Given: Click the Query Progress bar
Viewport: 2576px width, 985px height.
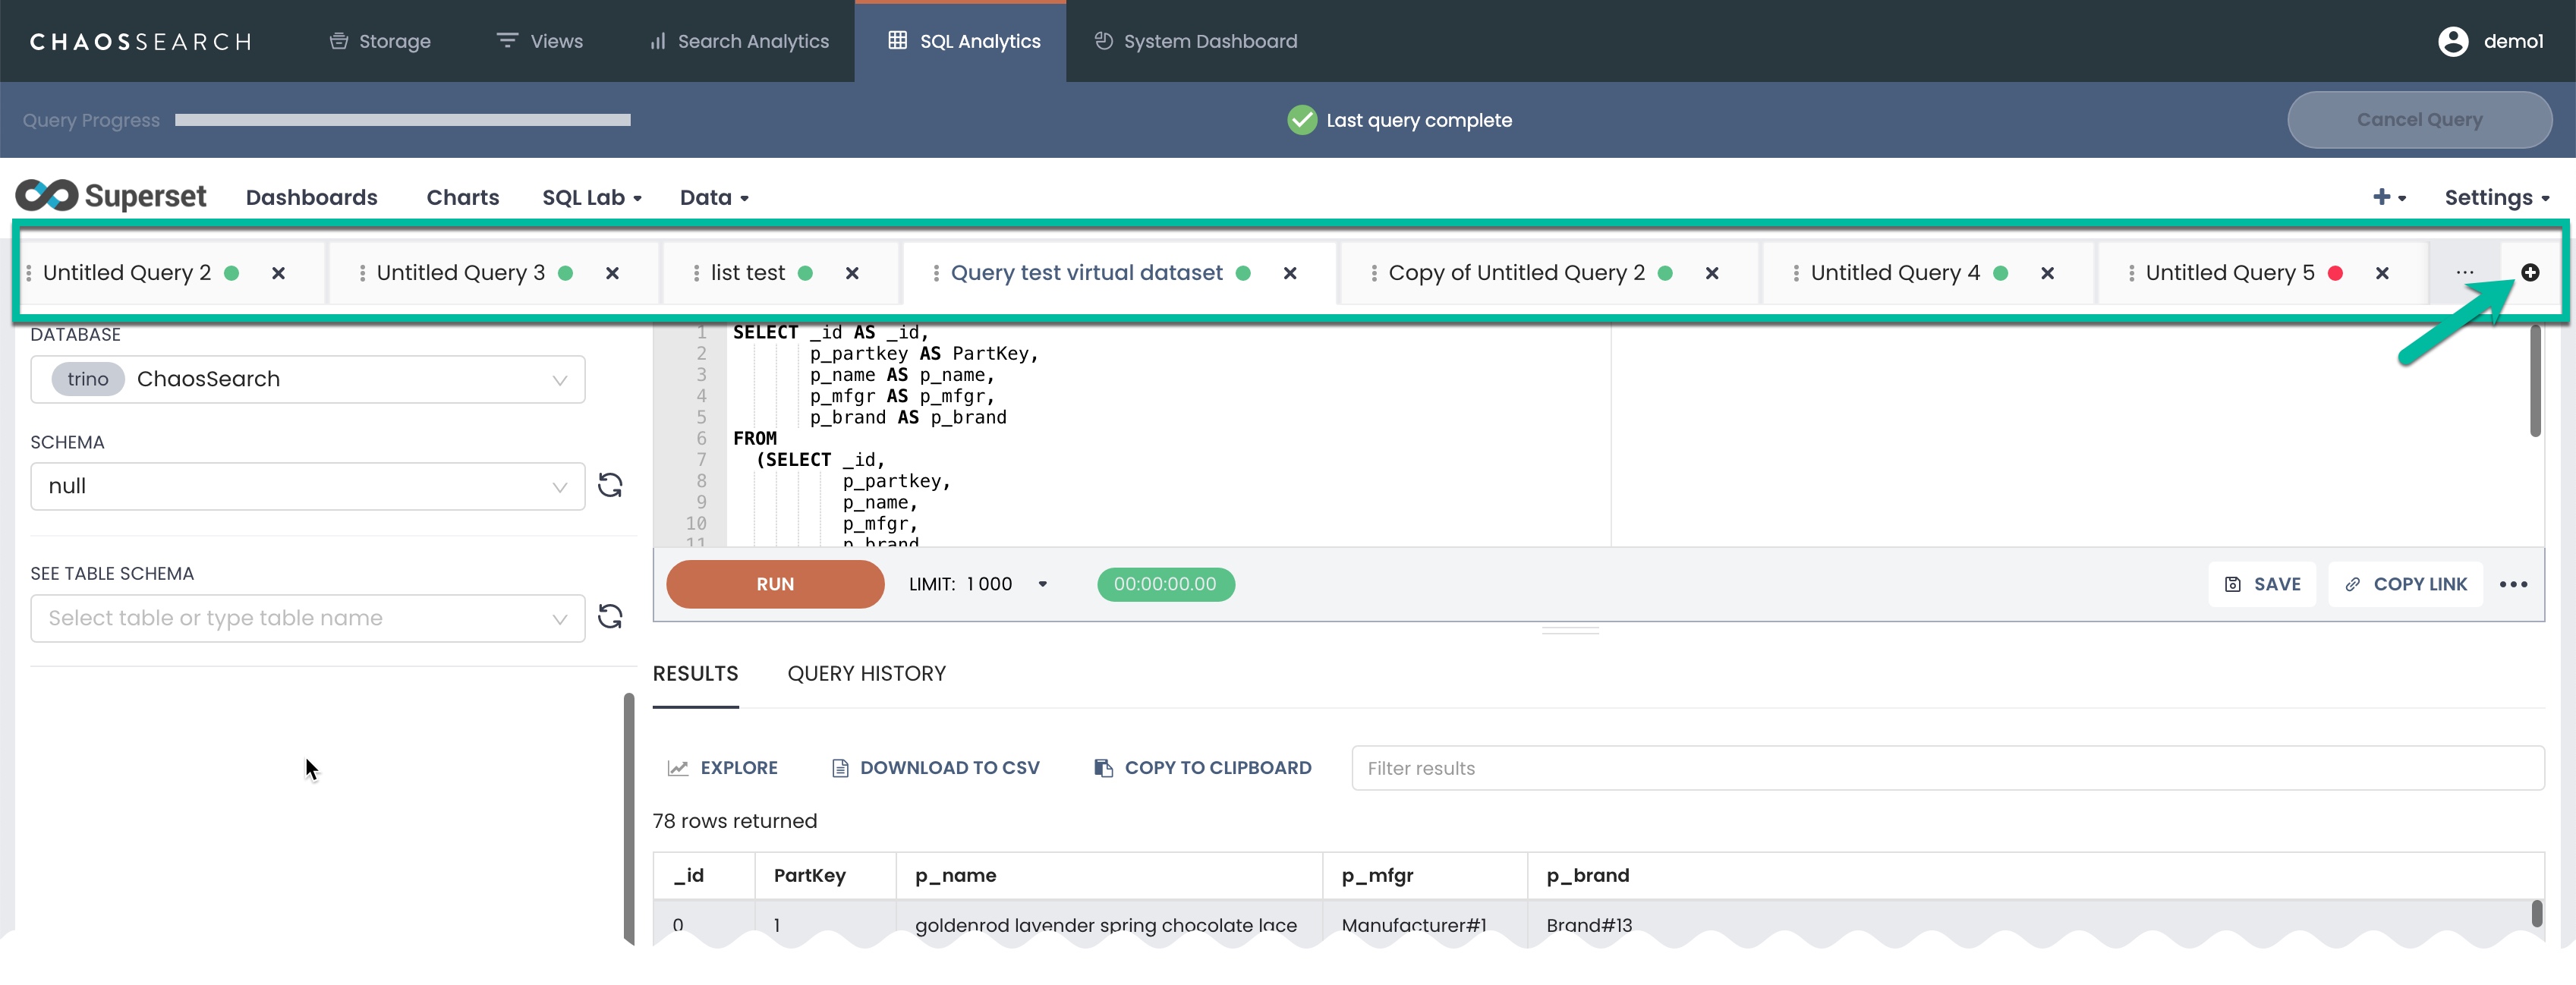Looking at the screenshot, I should pos(402,120).
